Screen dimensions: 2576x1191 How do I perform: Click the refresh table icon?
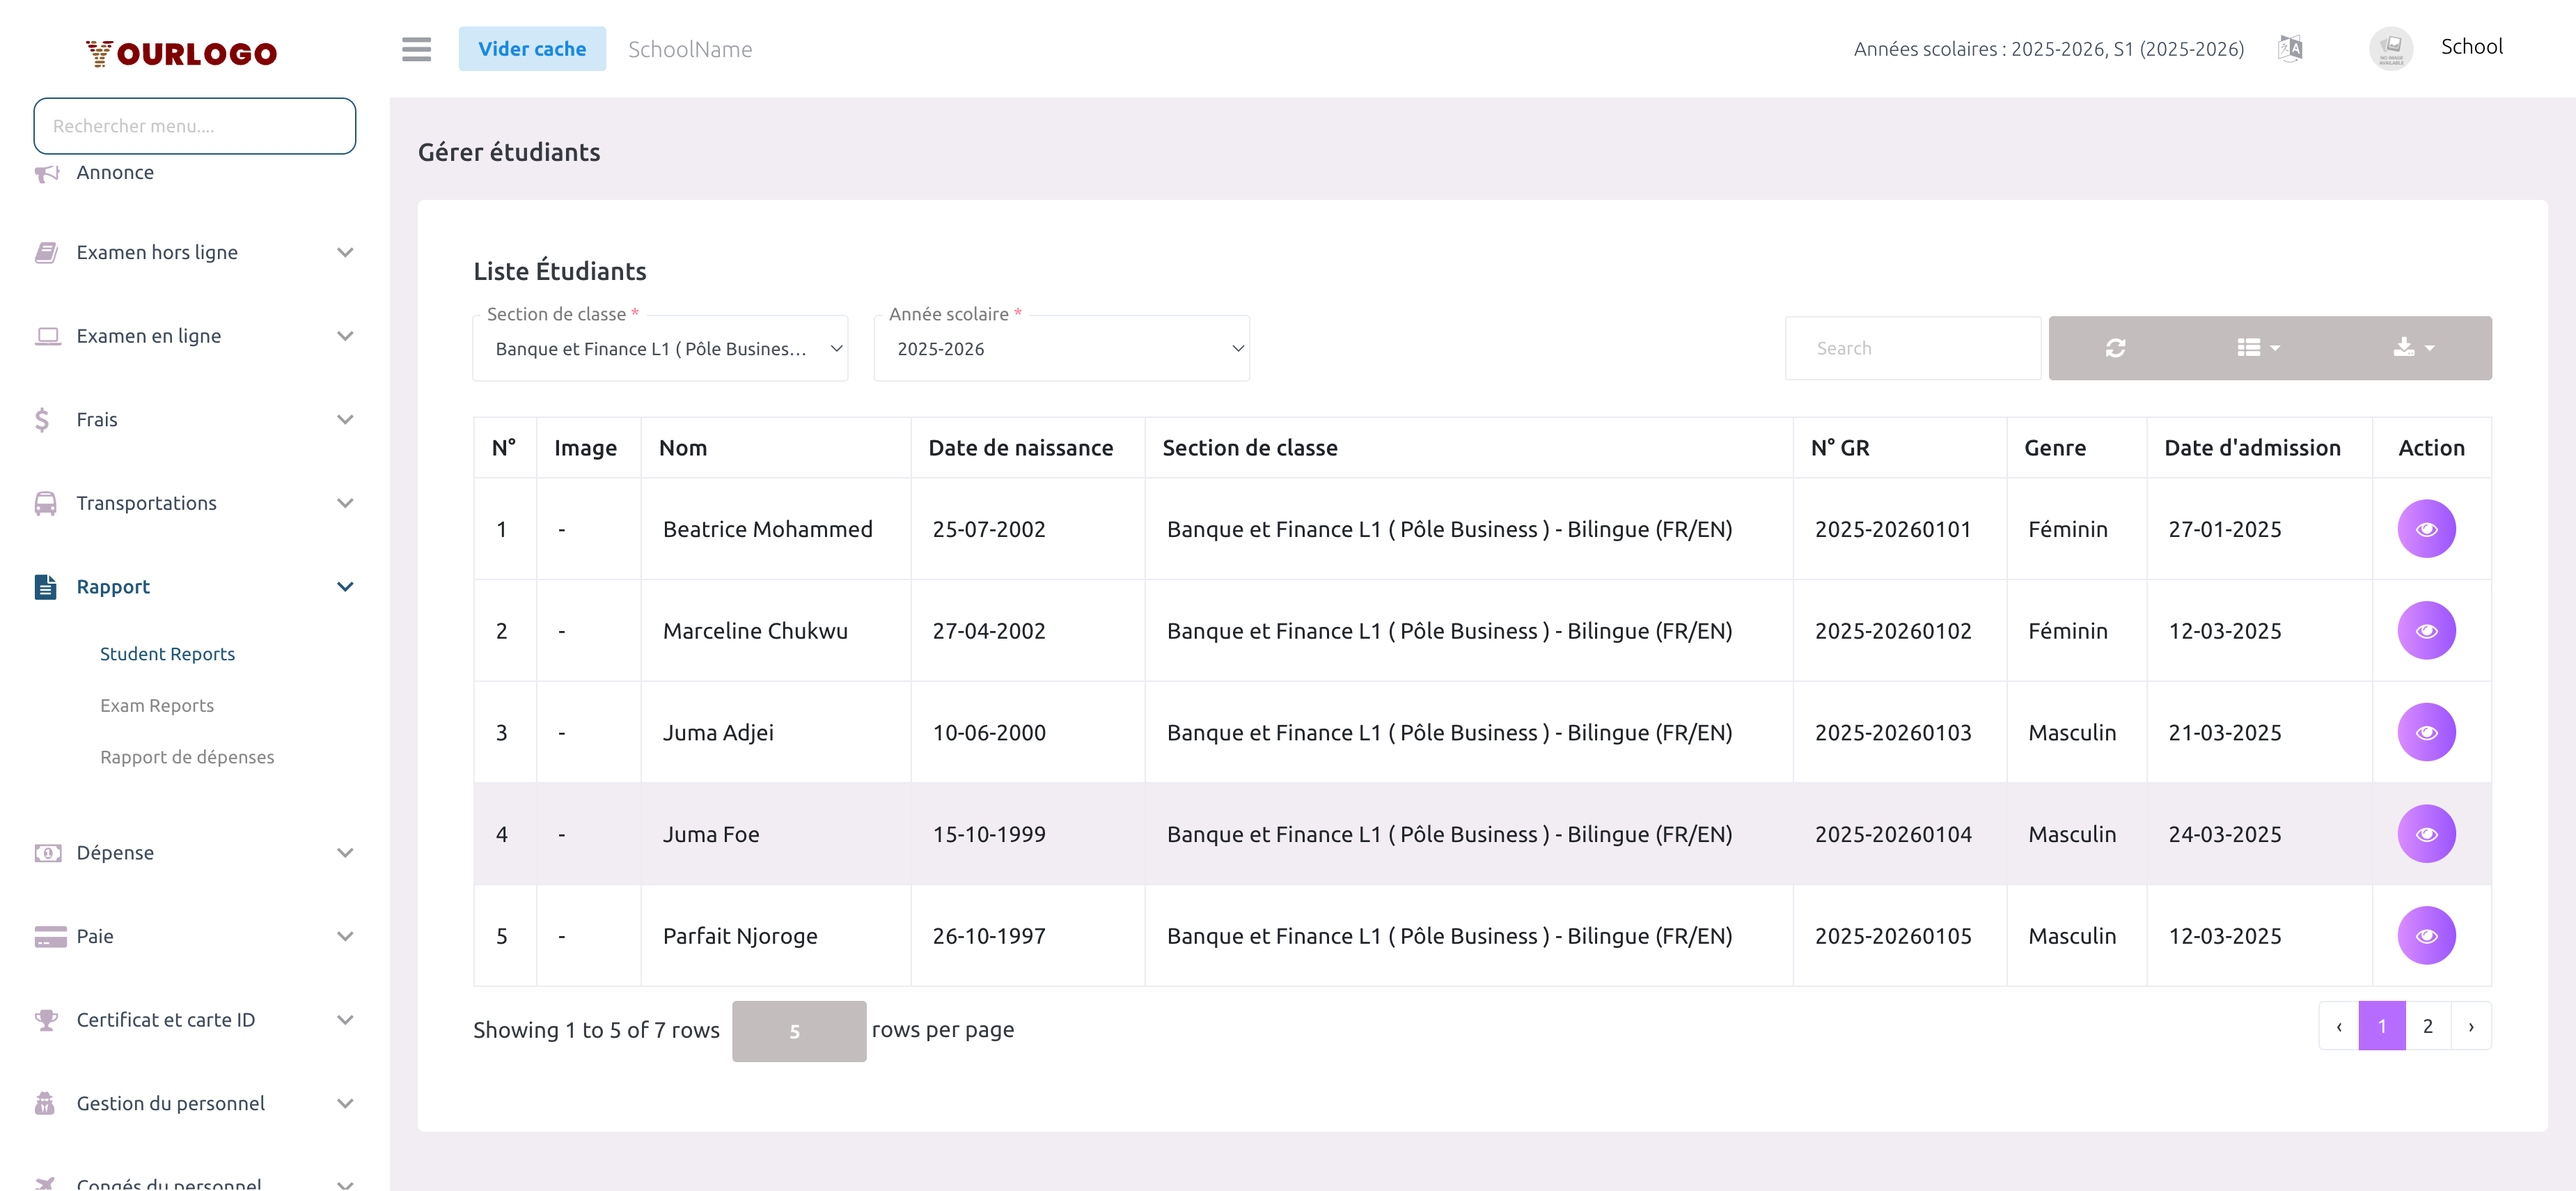tap(2115, 348)
